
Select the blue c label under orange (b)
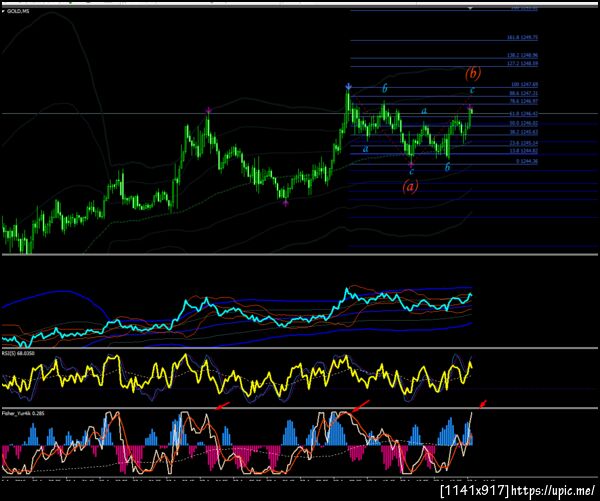pos(472,90)
